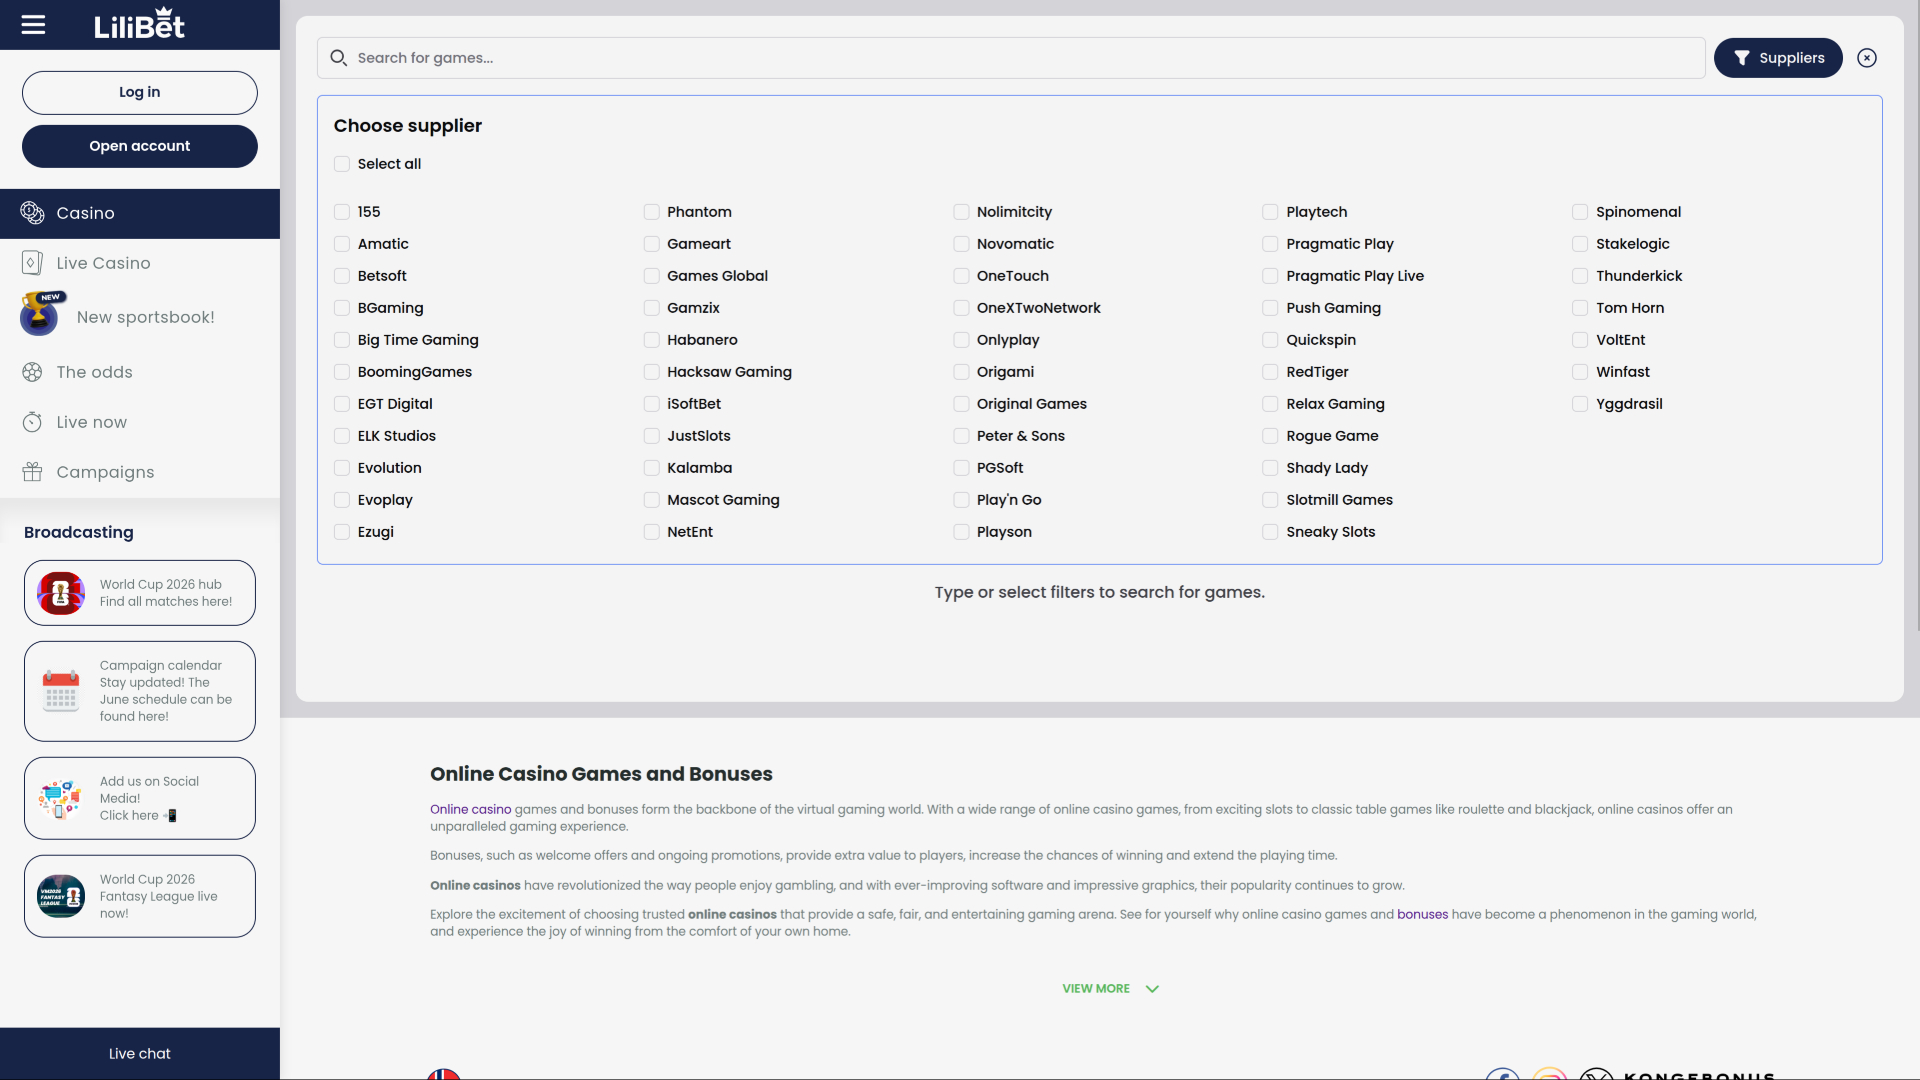Image resolution: width=1920 pixels, height=1080 pixels.
Task: Tick the Evolution supplier checkbox
Action: [342, 468]
